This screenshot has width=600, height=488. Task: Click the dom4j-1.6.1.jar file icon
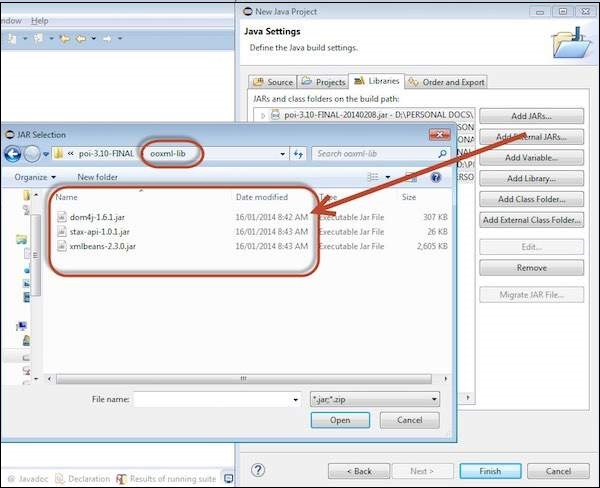coord(62,217)
